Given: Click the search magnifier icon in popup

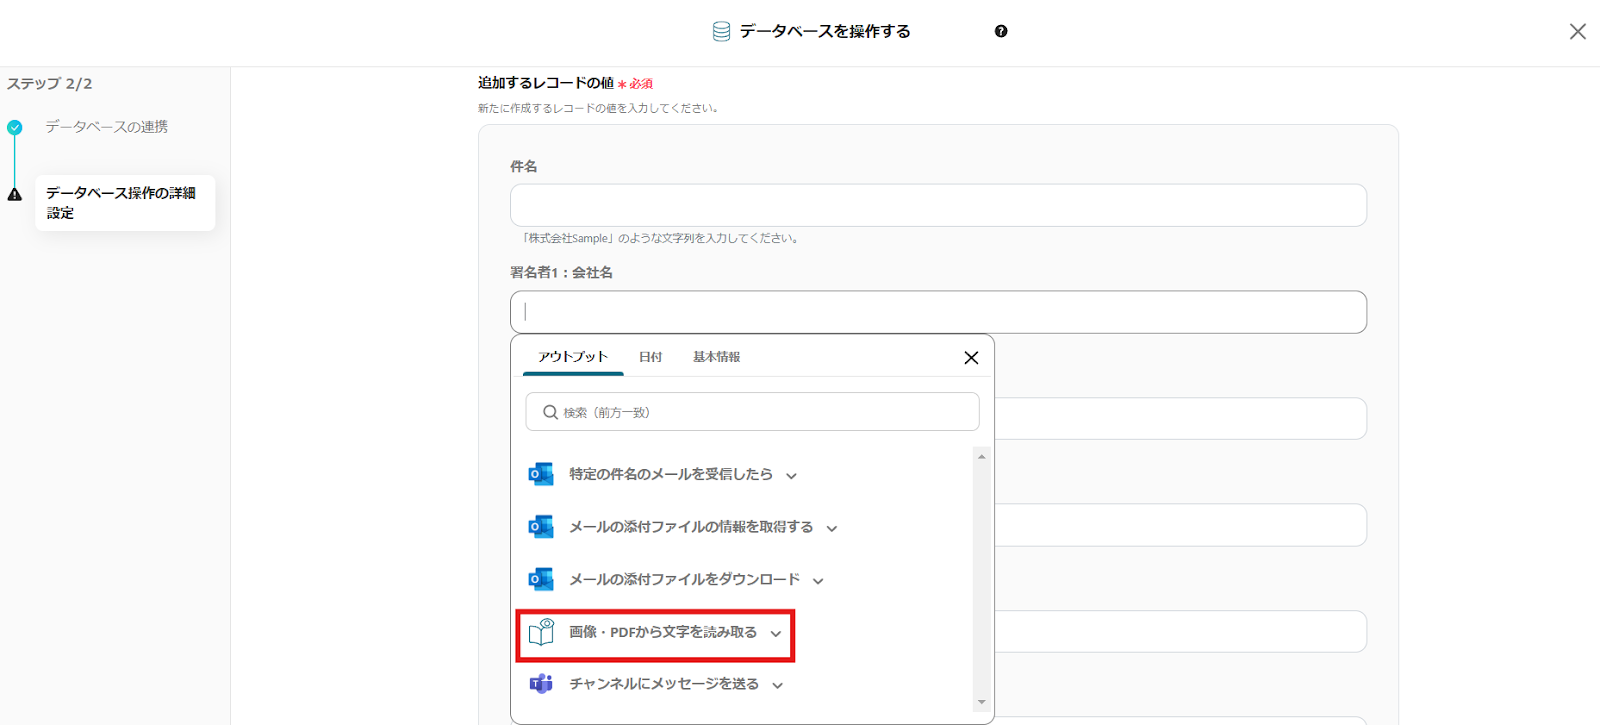Looking at the screenshot, I should click(x=550, y=412).
